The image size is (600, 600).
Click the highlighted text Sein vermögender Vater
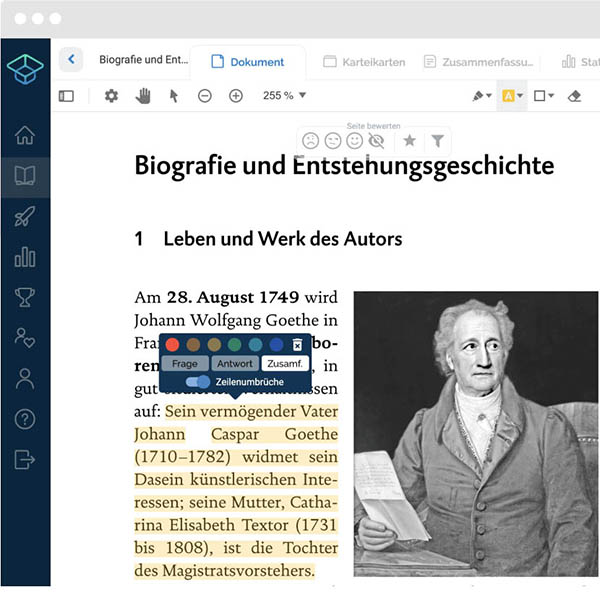[x=252, y=411]
